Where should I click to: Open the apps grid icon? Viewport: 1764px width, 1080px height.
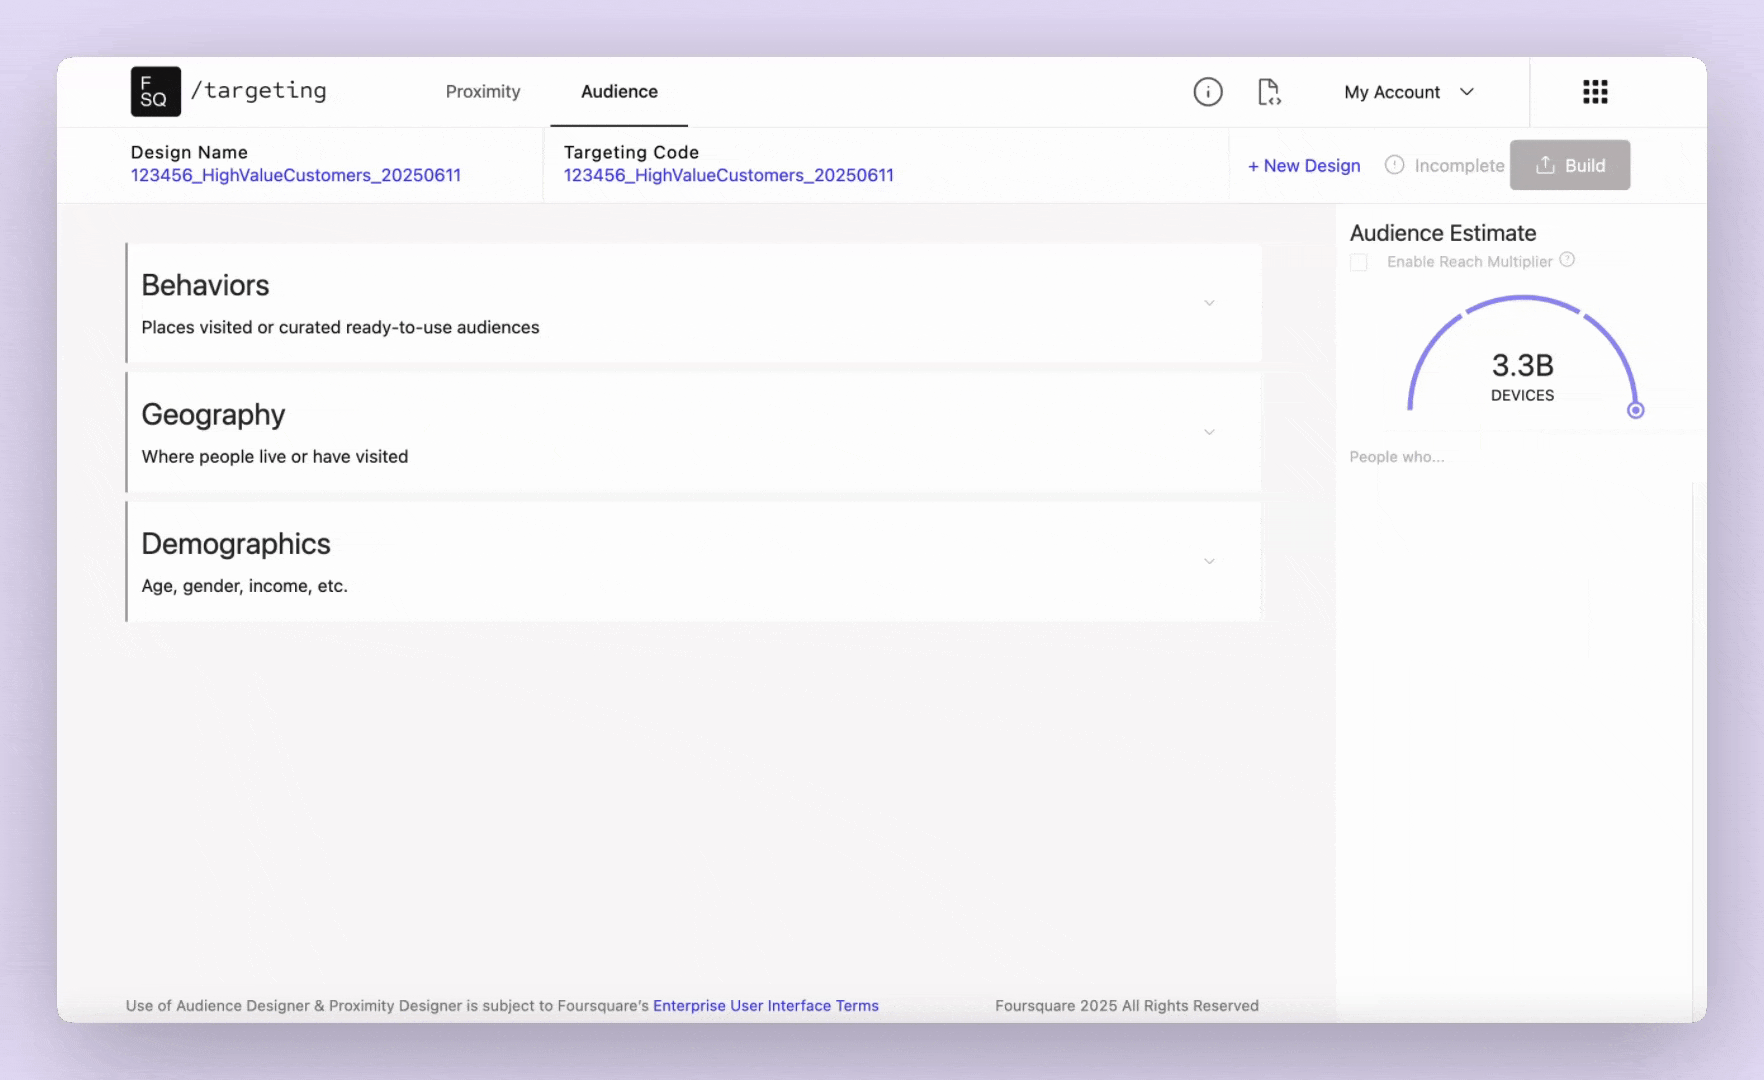(1595, 92)
